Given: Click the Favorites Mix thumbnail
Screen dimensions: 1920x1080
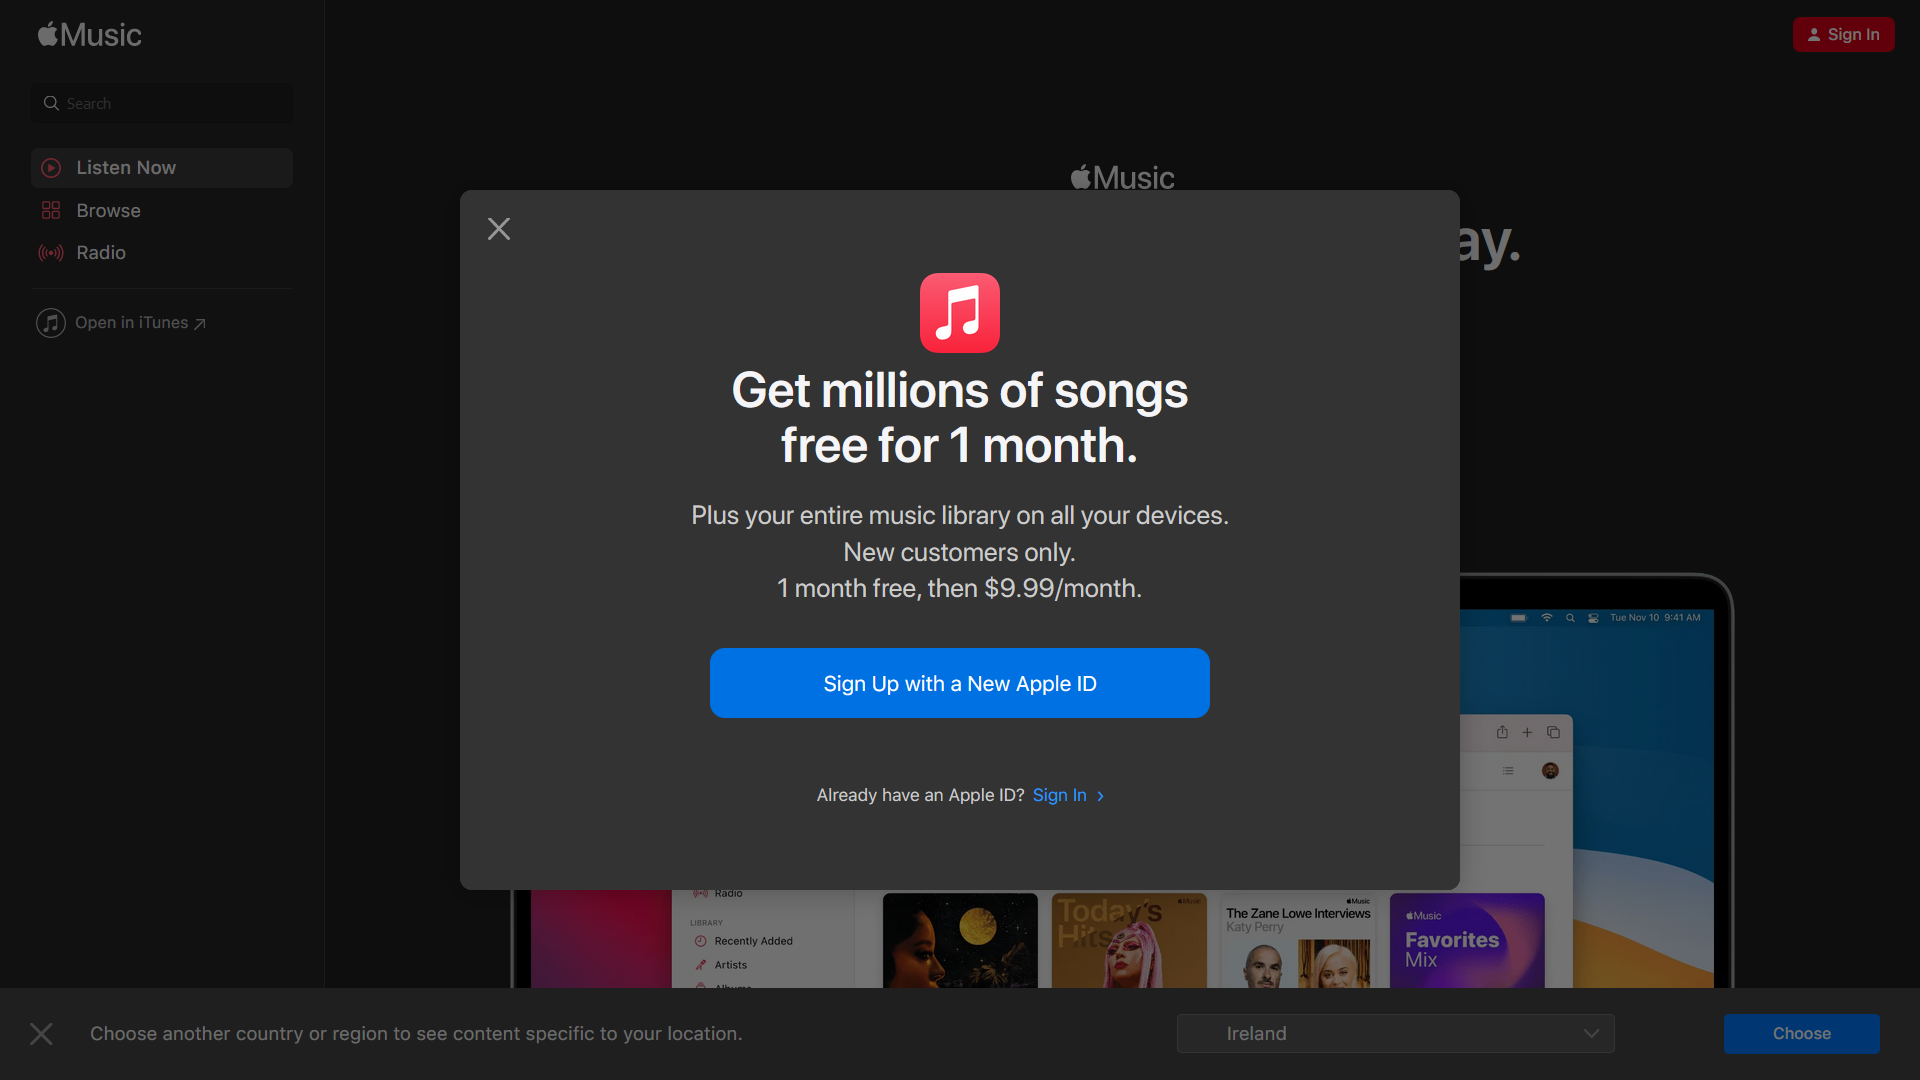Looking at the screenshot, I should [1467, 940].
